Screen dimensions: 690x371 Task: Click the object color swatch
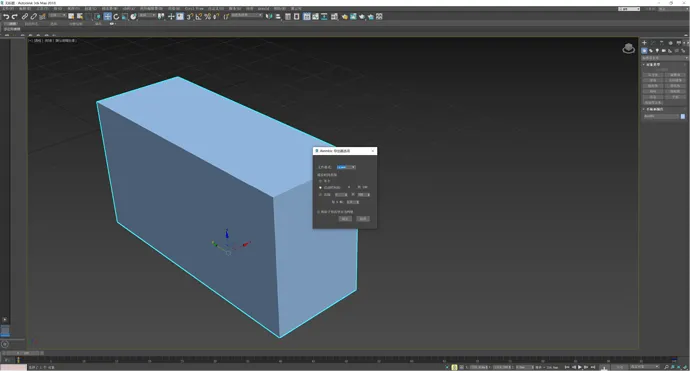683,117
